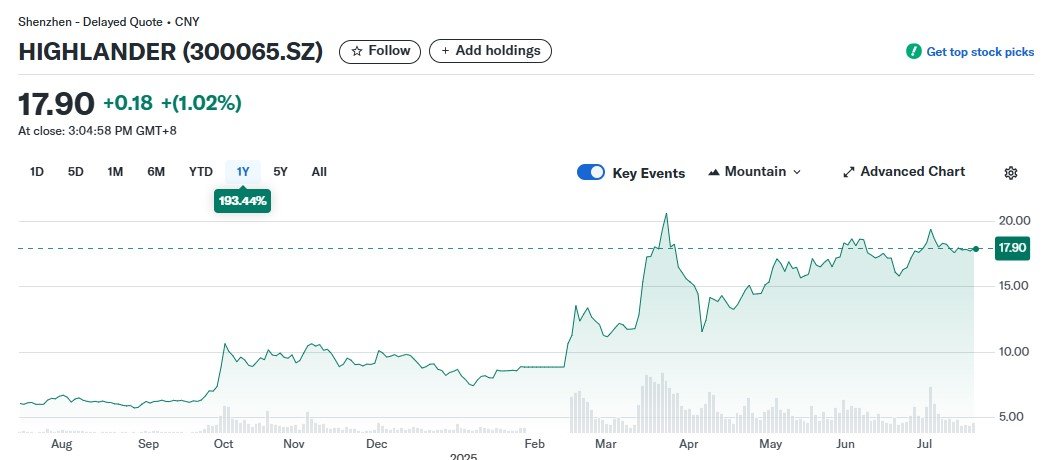Select the 5D time range
Screen dimensions: 1051x460
(x=76, y=172)
